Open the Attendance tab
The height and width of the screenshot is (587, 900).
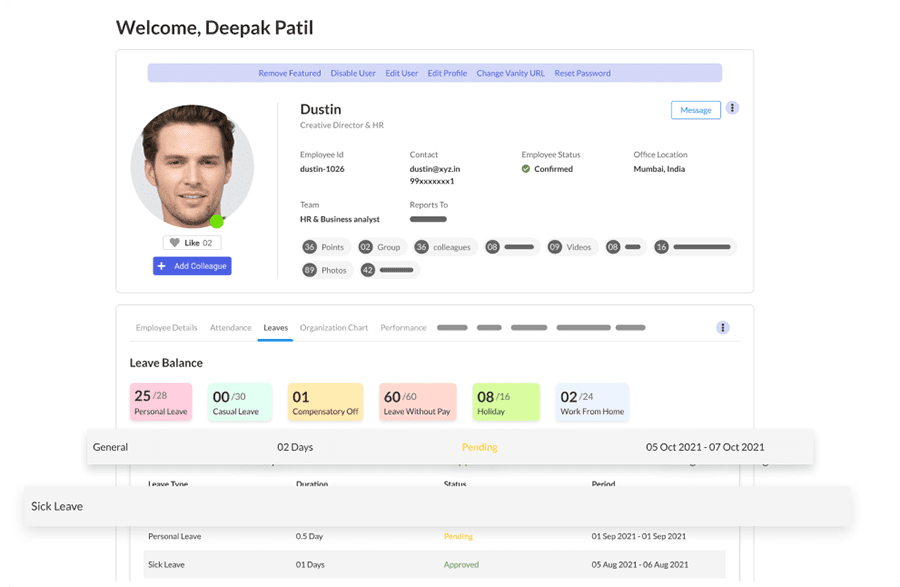click(230, 328)
